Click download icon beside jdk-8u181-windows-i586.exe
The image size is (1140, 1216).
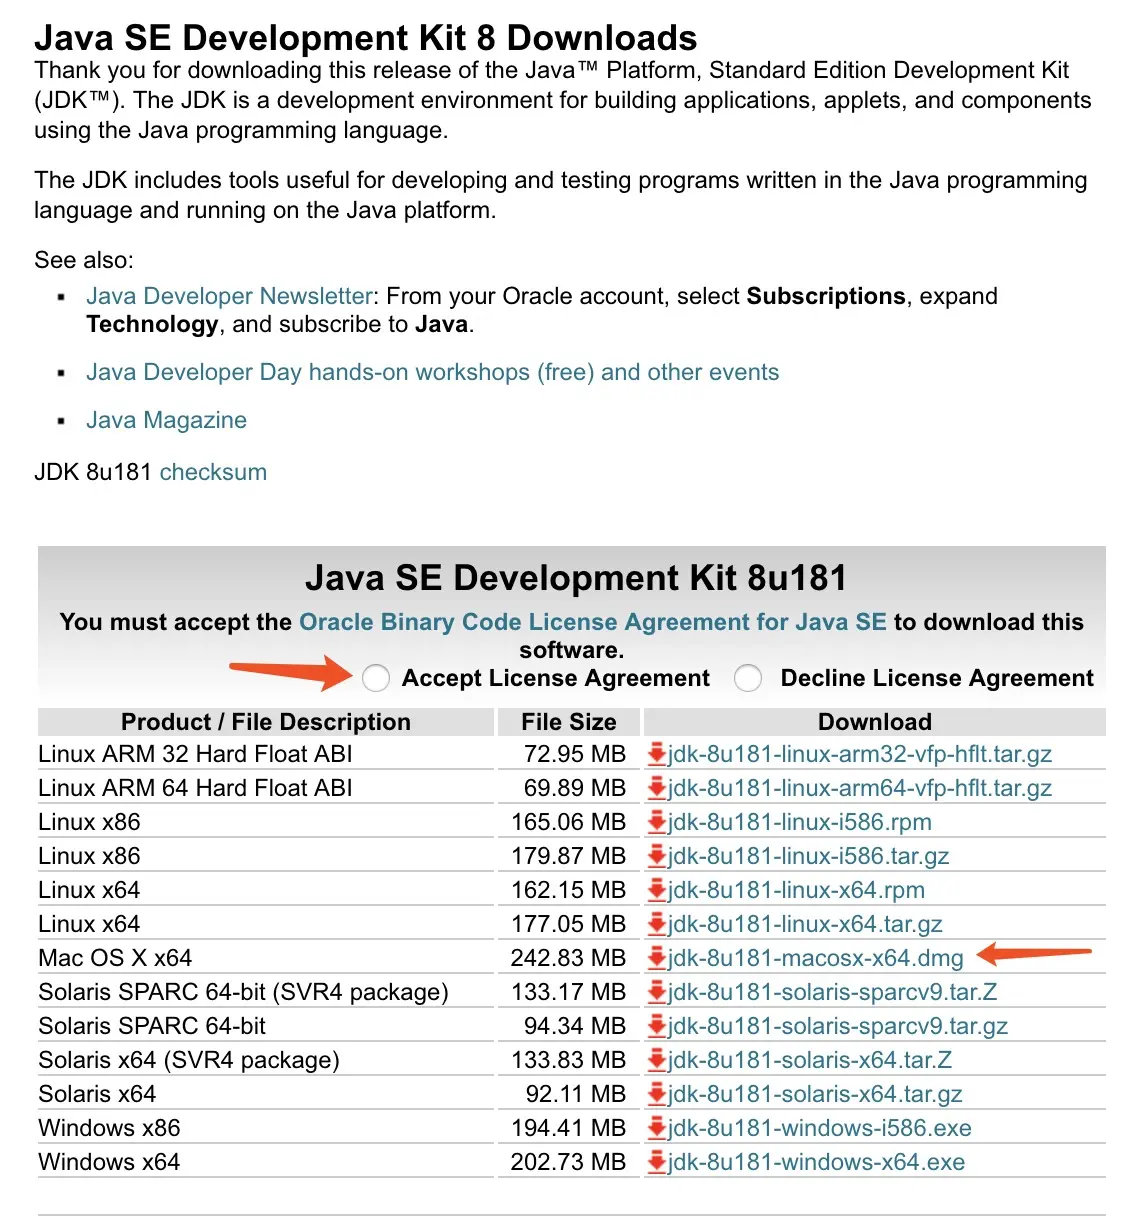pyautogui.click(x=657, y=1128)
